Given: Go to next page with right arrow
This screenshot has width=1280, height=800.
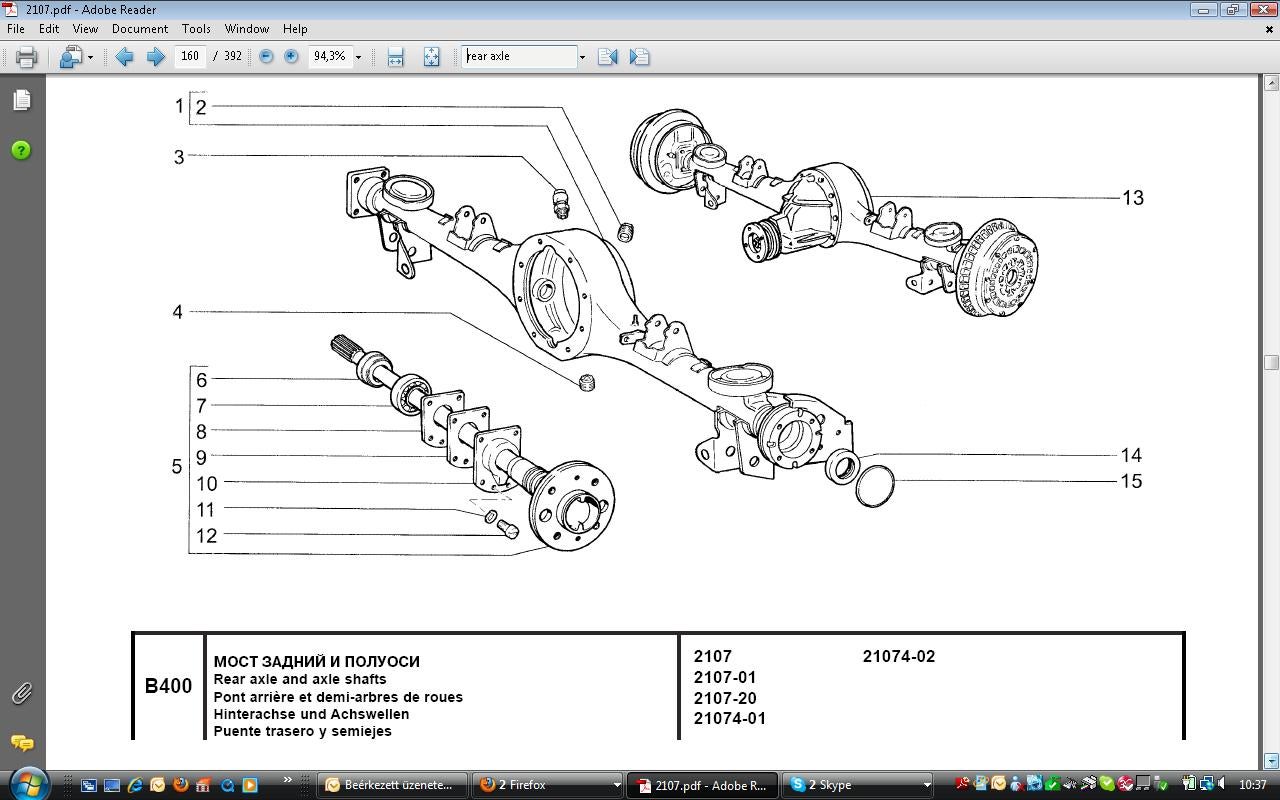Looking at the screenshot, I should pos(155,57).
